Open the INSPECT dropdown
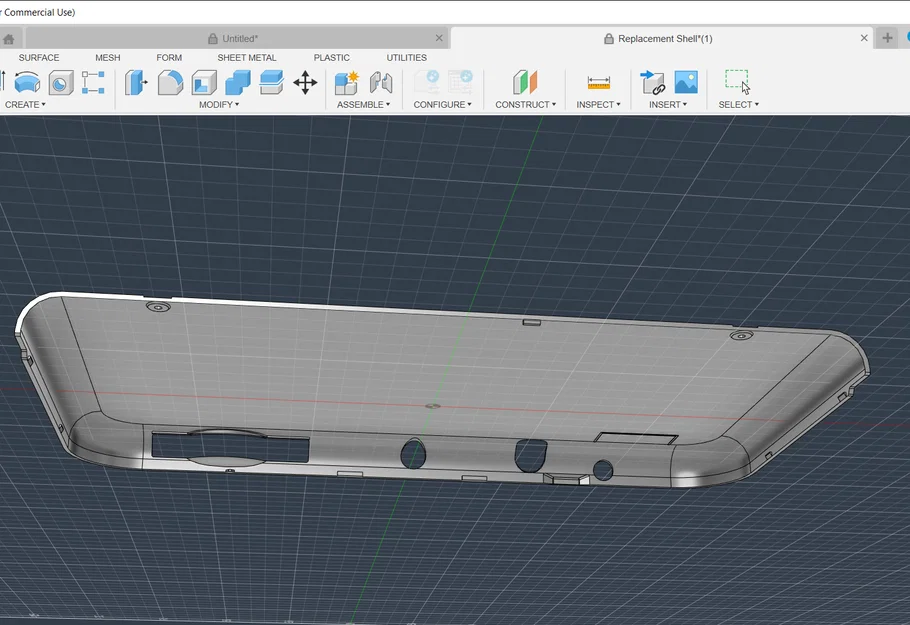The image size is (910, 625). [598, 104]
